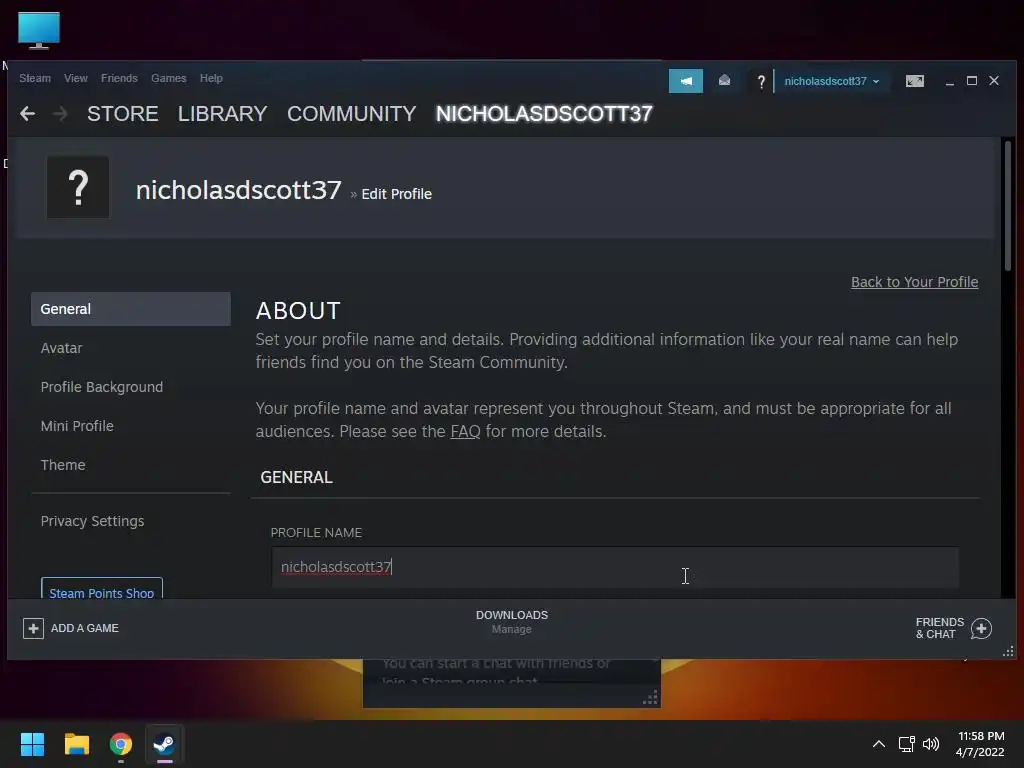
Task: Select the General settings section
Action: (131, 309)
